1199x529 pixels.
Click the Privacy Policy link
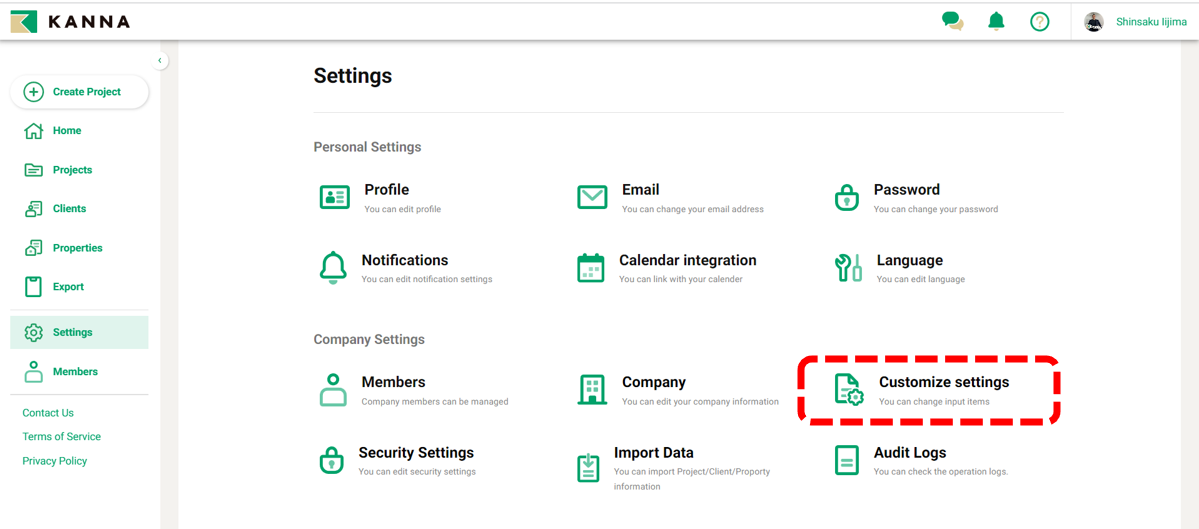click(x=55, y=461)
